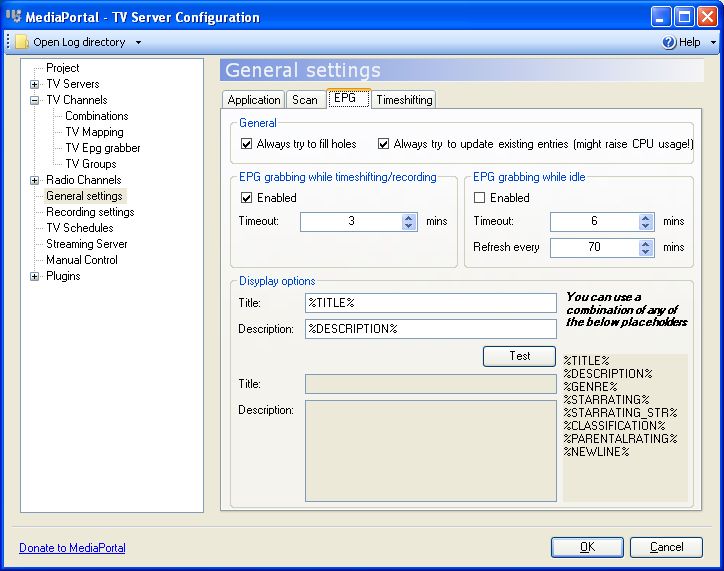This screenshot has width=724, height=571.
Task: Increase the timeshifting Timeout spinner value
Action: [x=409, y=217]
